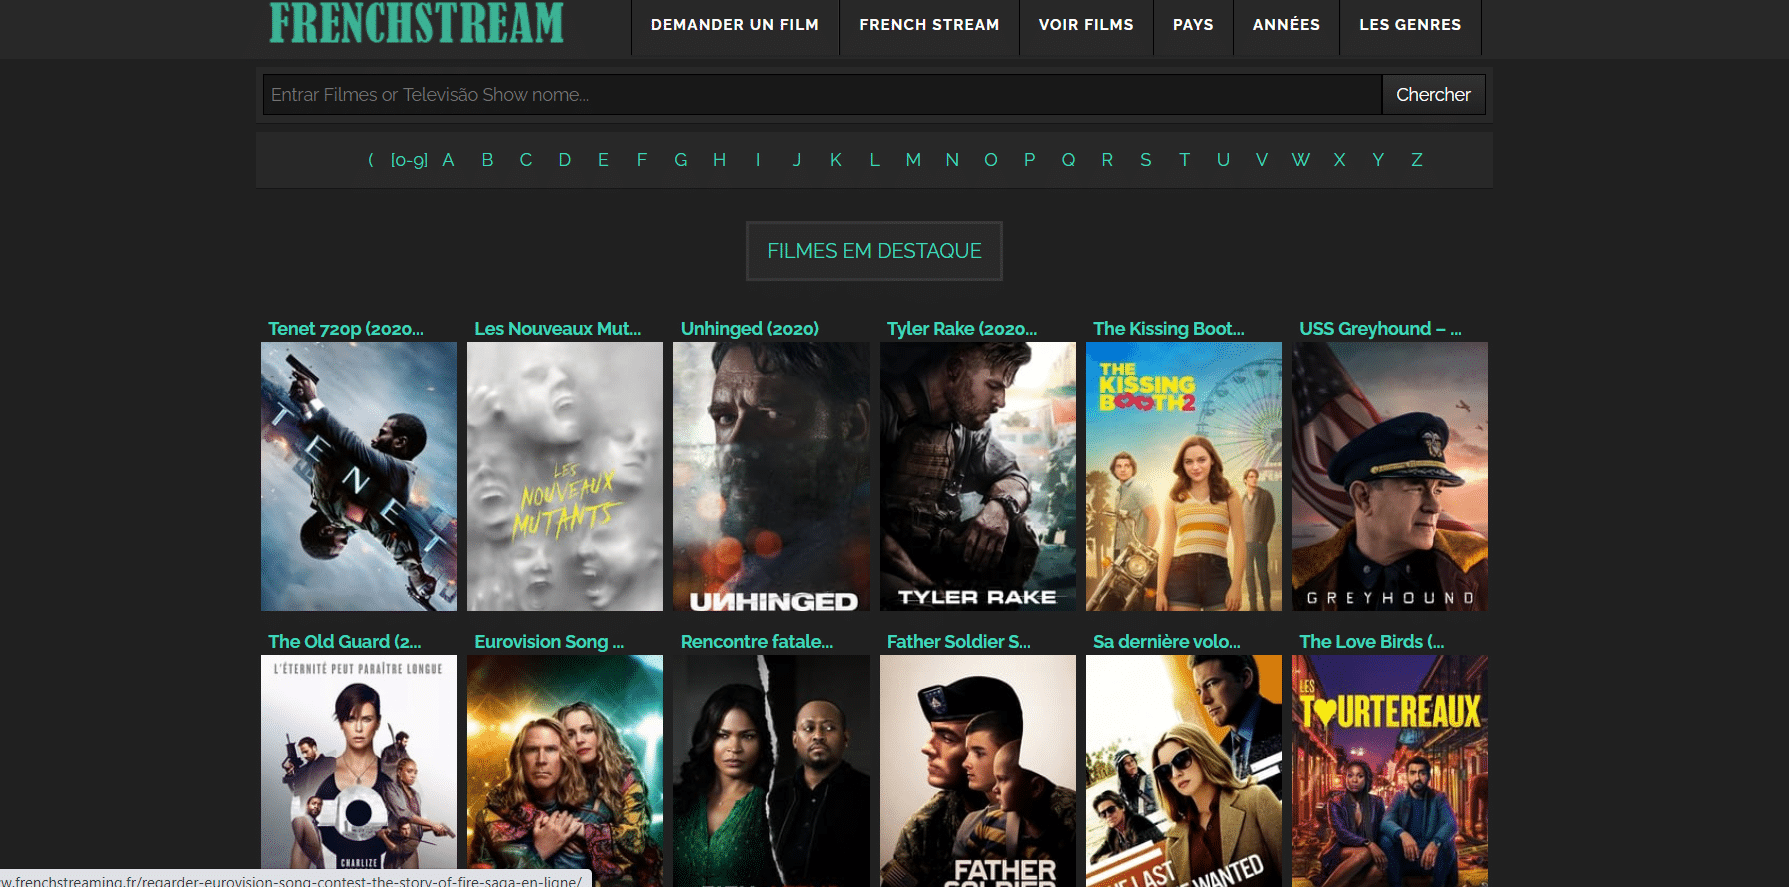Filter titles by letter W
Screen dimensions: 1789x887
[1300, 160]
